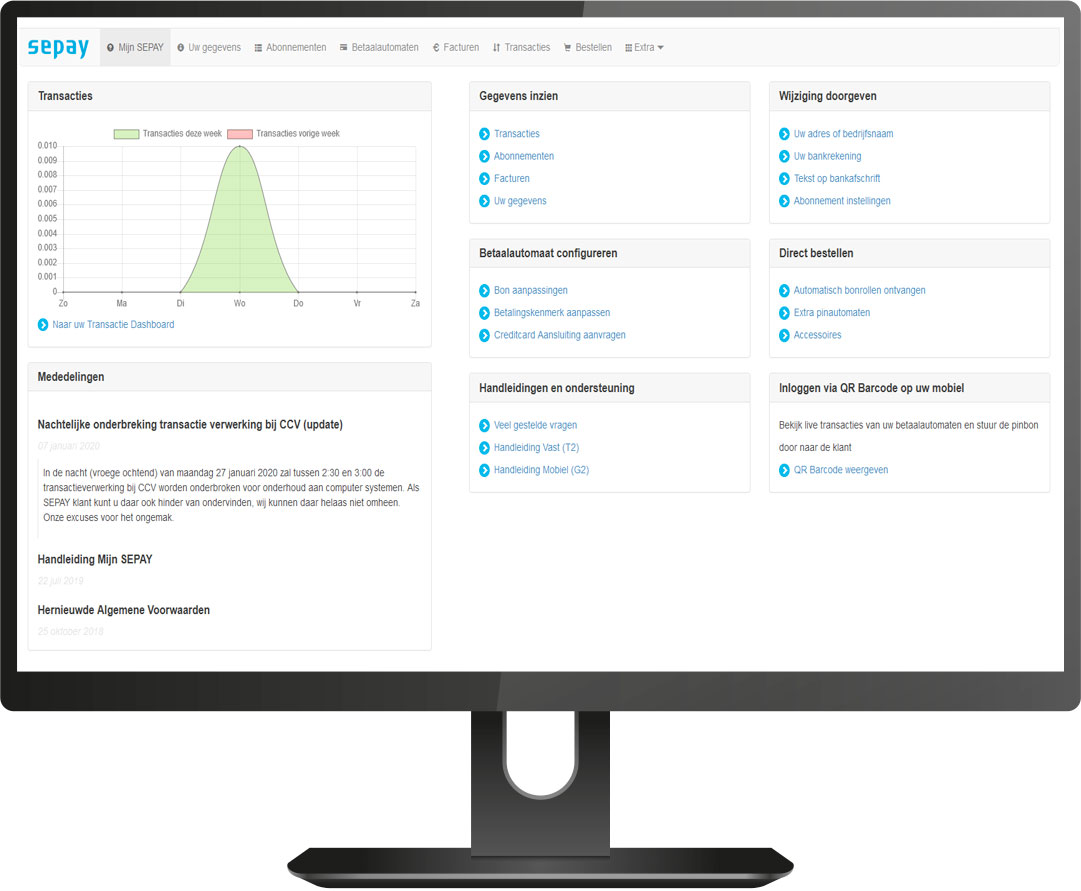The height and width of the screenshot is (891, 1081).
Task: Open the Uw bankrekening link
Action: pyautogui.click(x=827, y=157)
